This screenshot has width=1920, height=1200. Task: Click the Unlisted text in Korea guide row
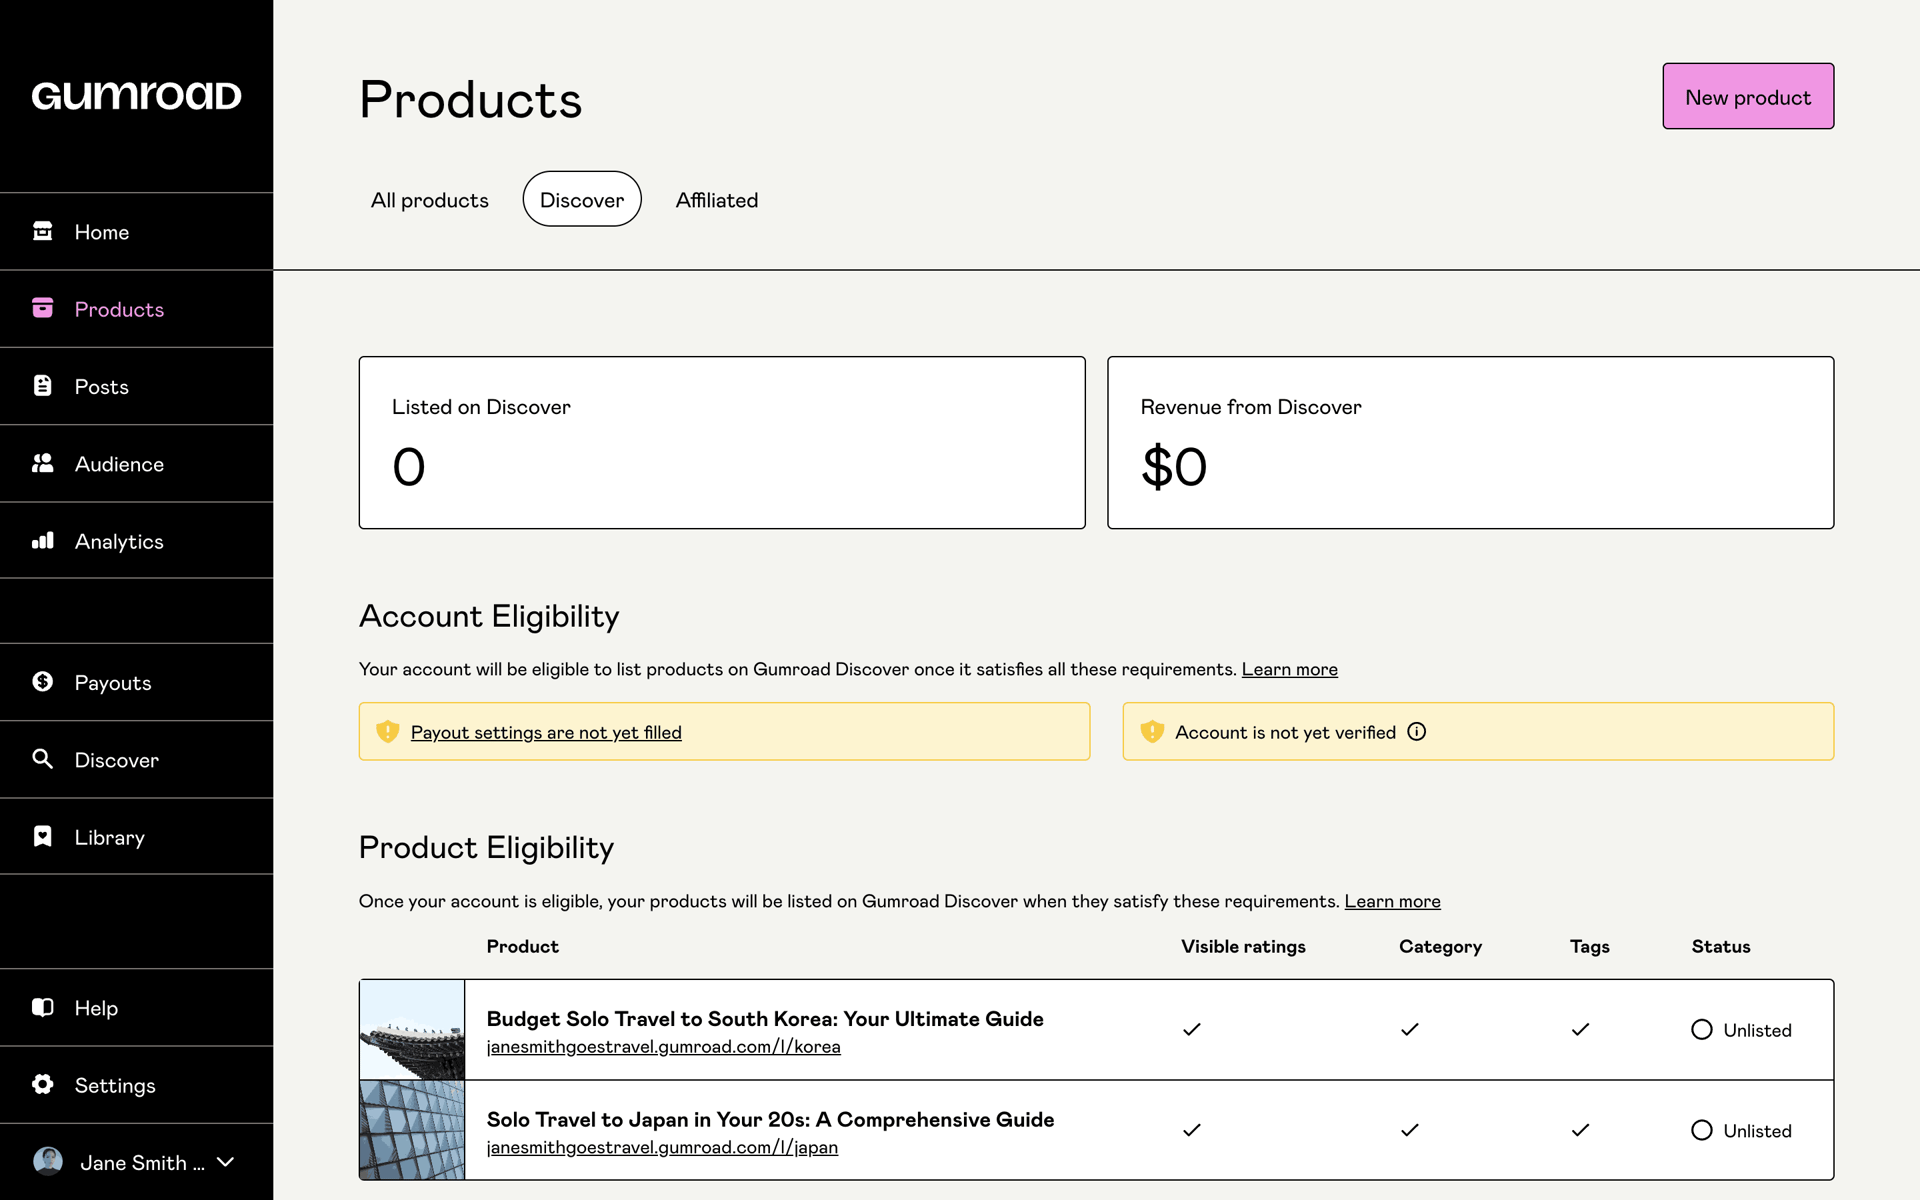[1757, 1030]
